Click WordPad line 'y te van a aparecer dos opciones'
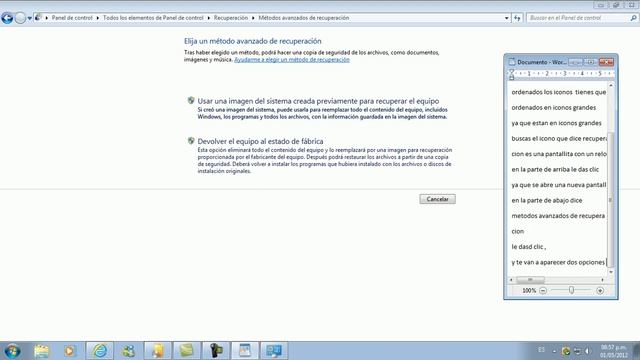Screen dimensions: 640x360 point(558,262)
